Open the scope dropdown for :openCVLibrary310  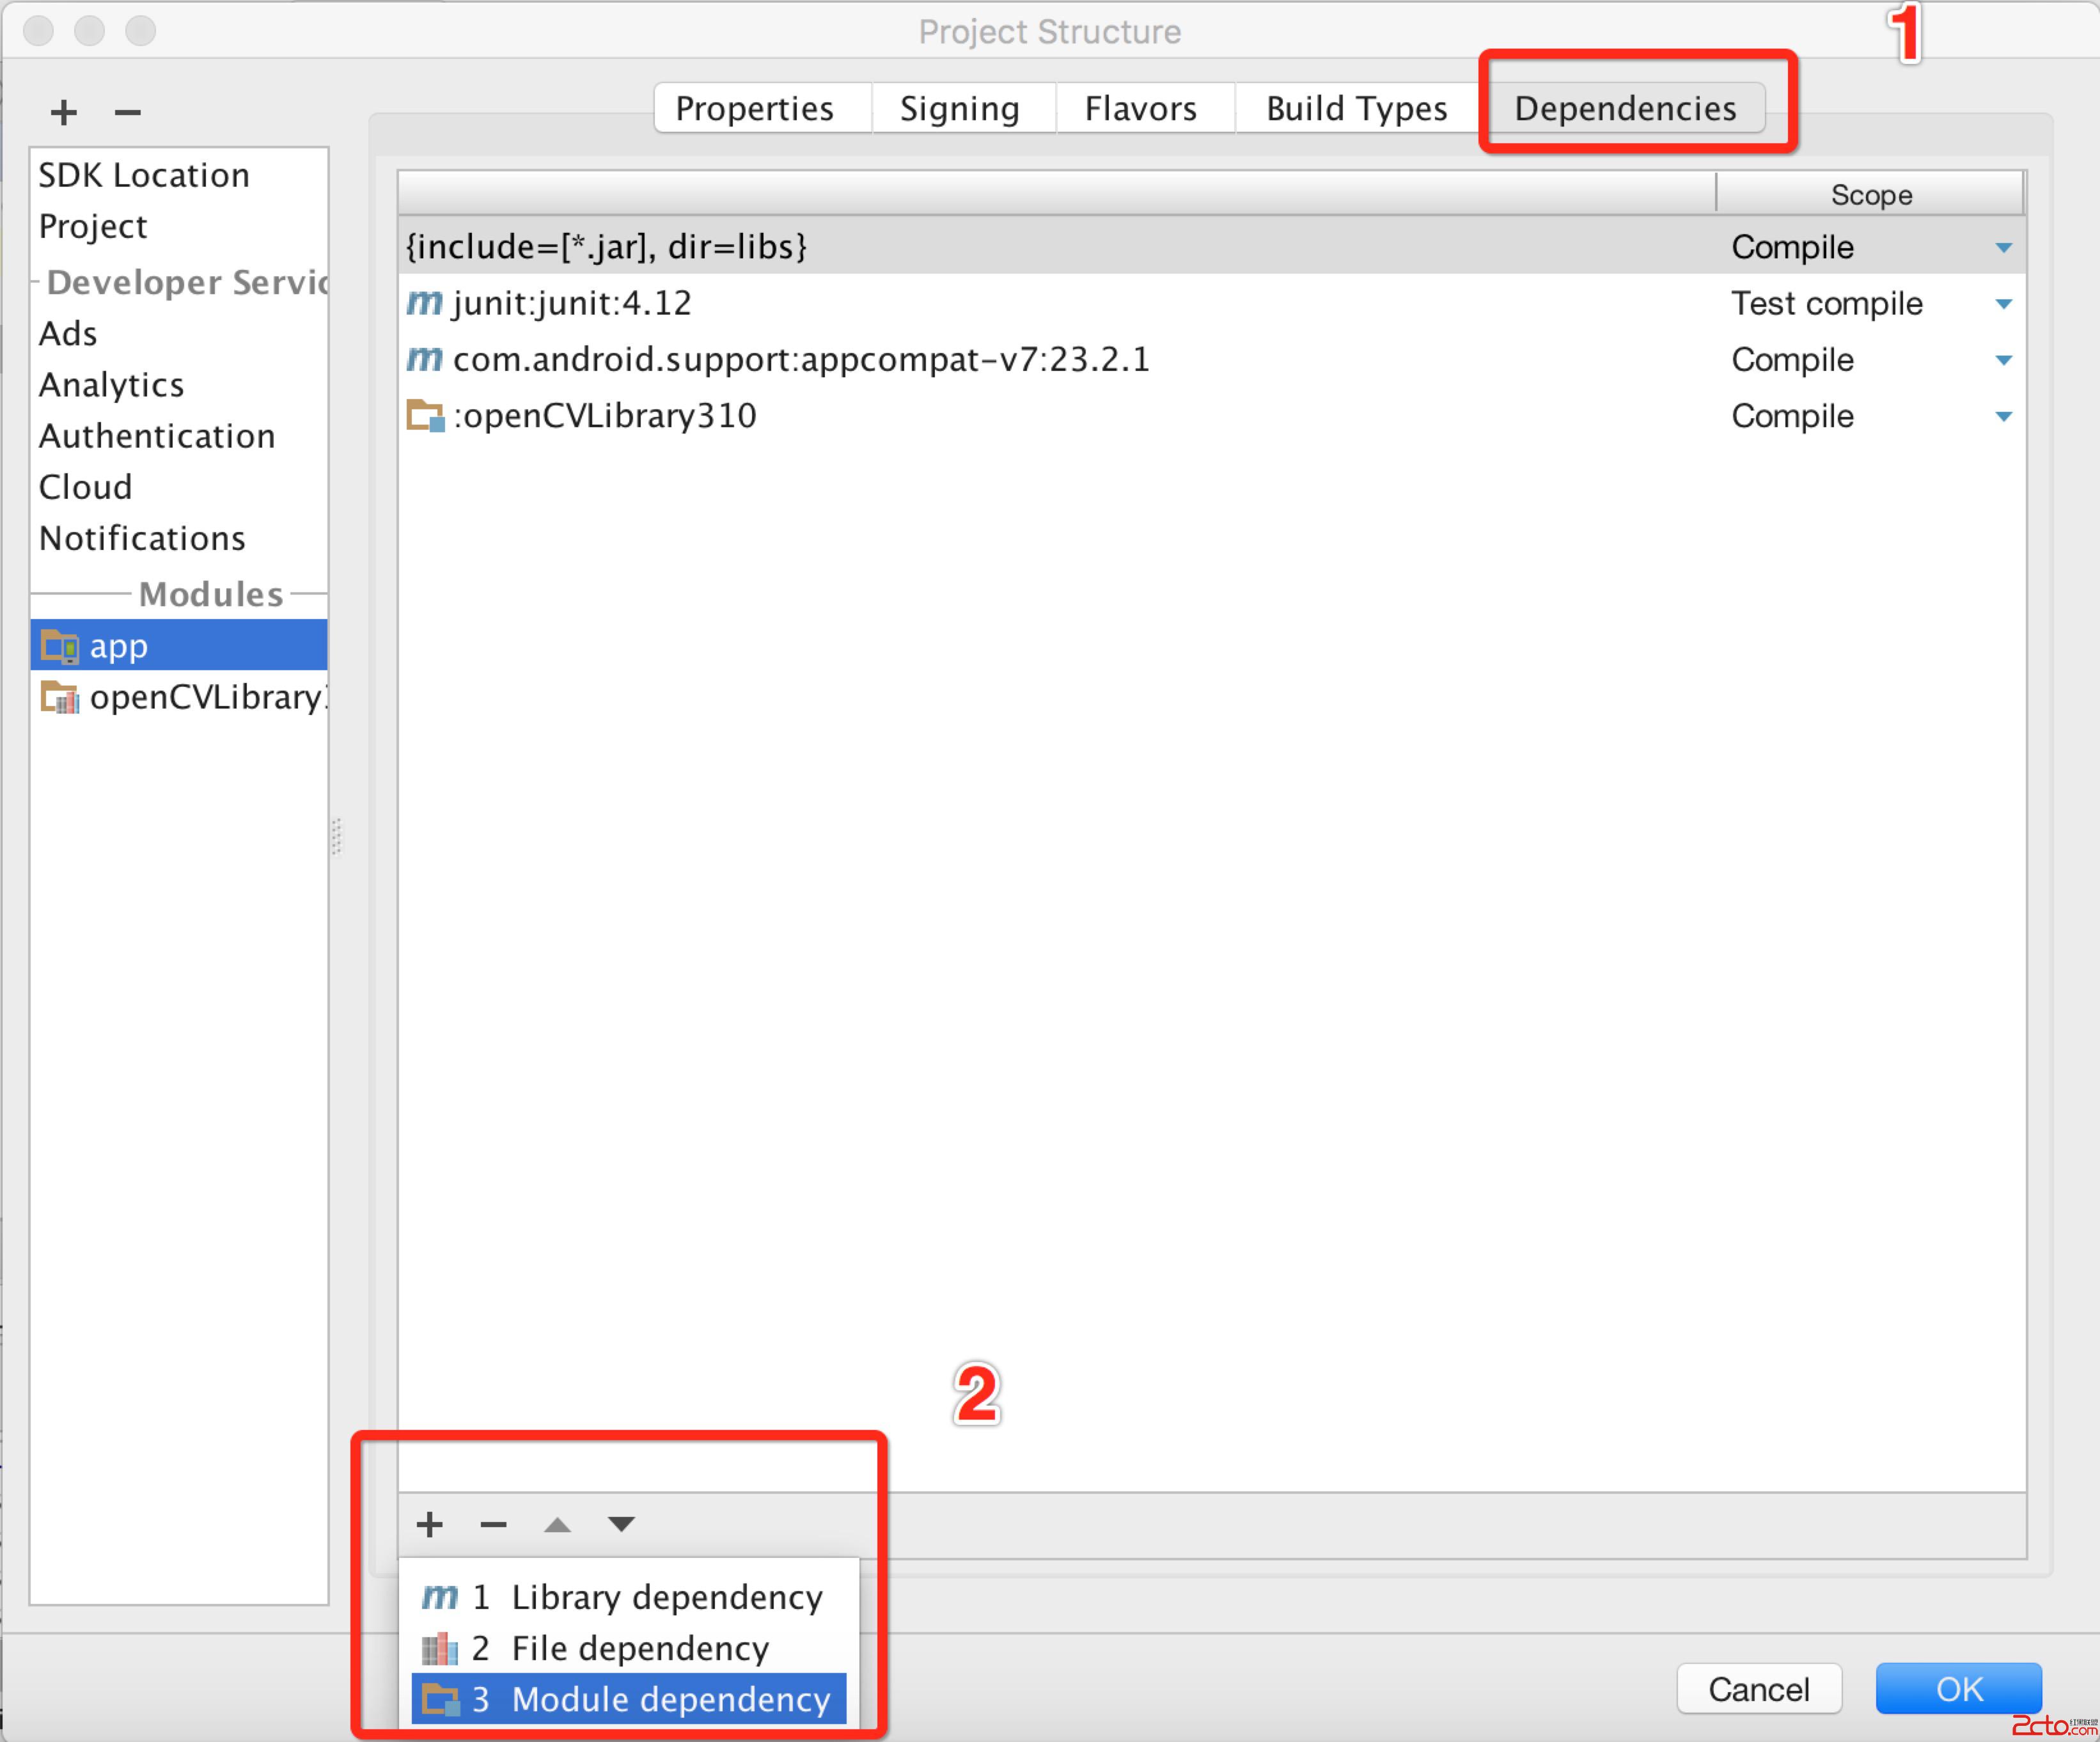(x=2003, y=416)
